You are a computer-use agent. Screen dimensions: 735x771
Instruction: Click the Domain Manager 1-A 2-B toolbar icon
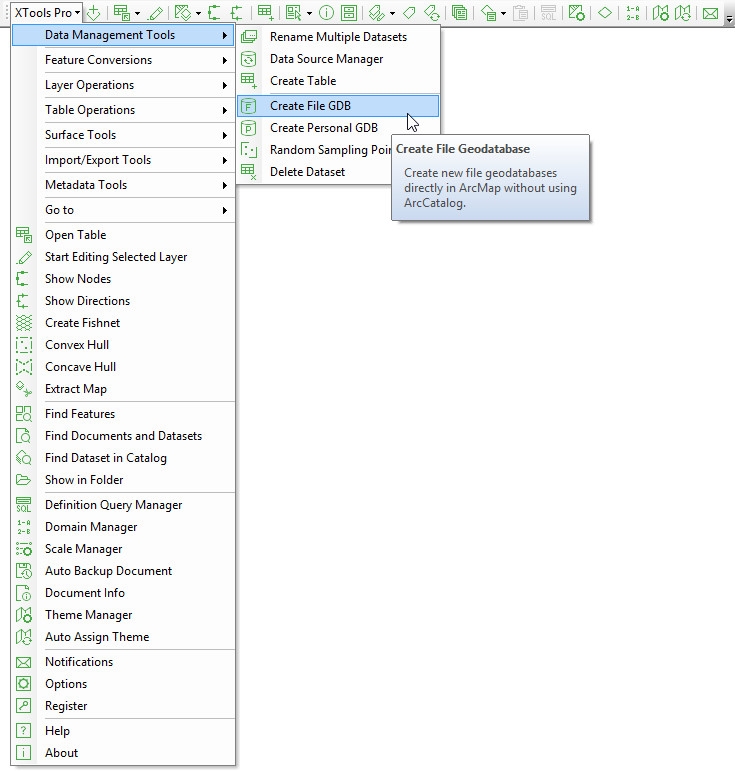pyautogui.click(x=633, y=13)
